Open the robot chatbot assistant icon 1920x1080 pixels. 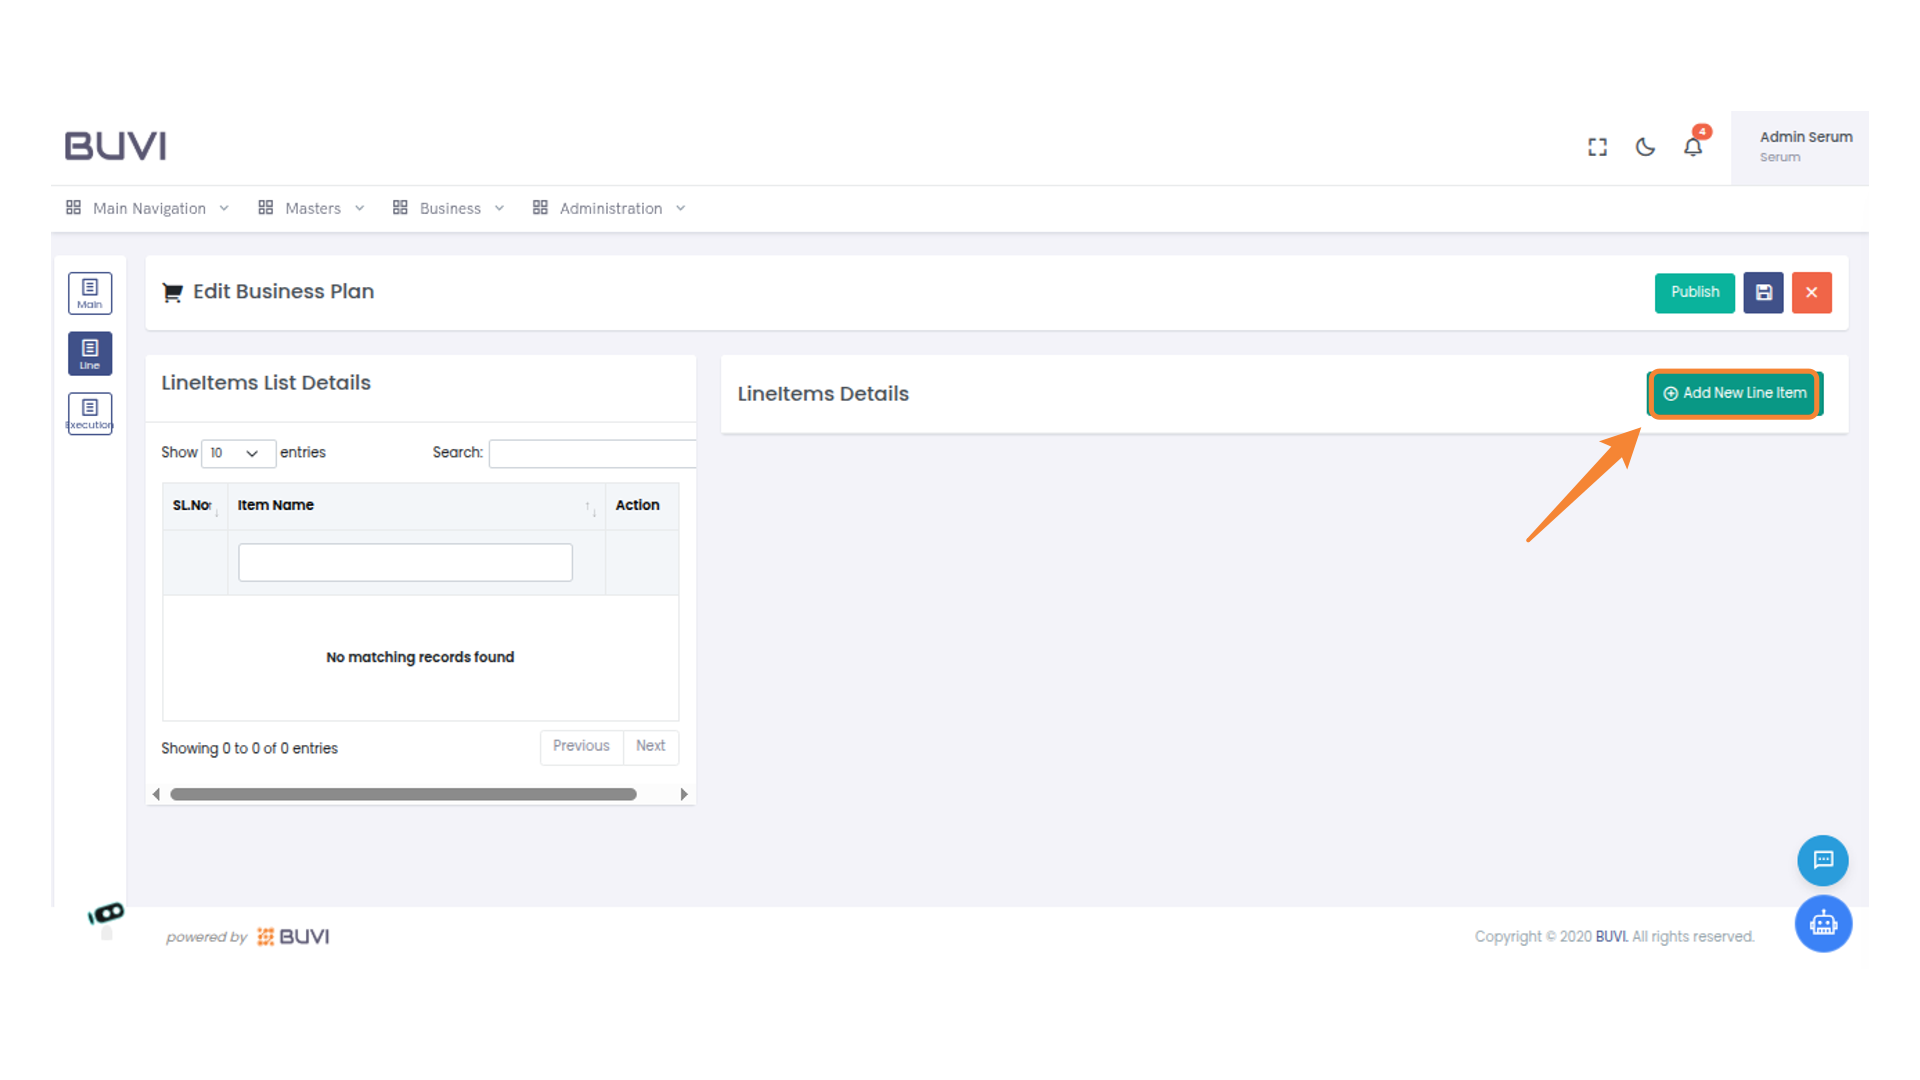[x=1822, y=923]
